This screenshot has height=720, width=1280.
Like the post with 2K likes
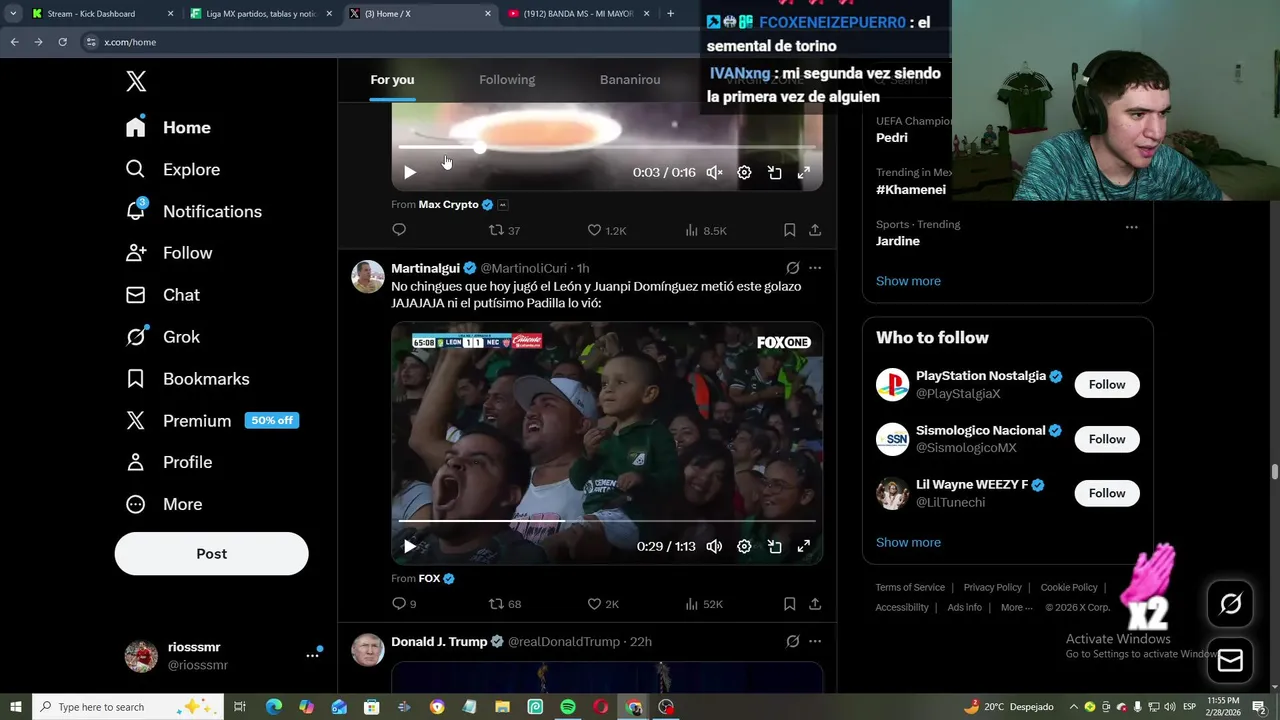[603, 604]
